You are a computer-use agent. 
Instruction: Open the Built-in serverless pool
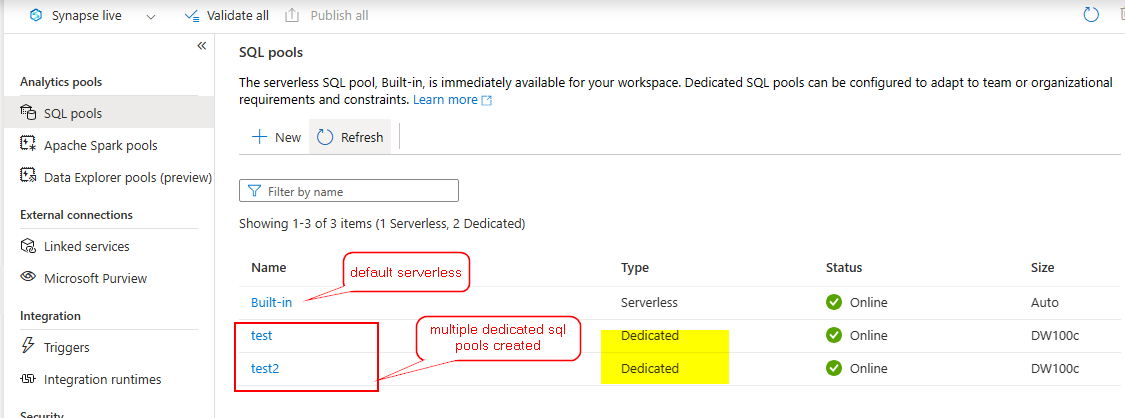(271, 303)
